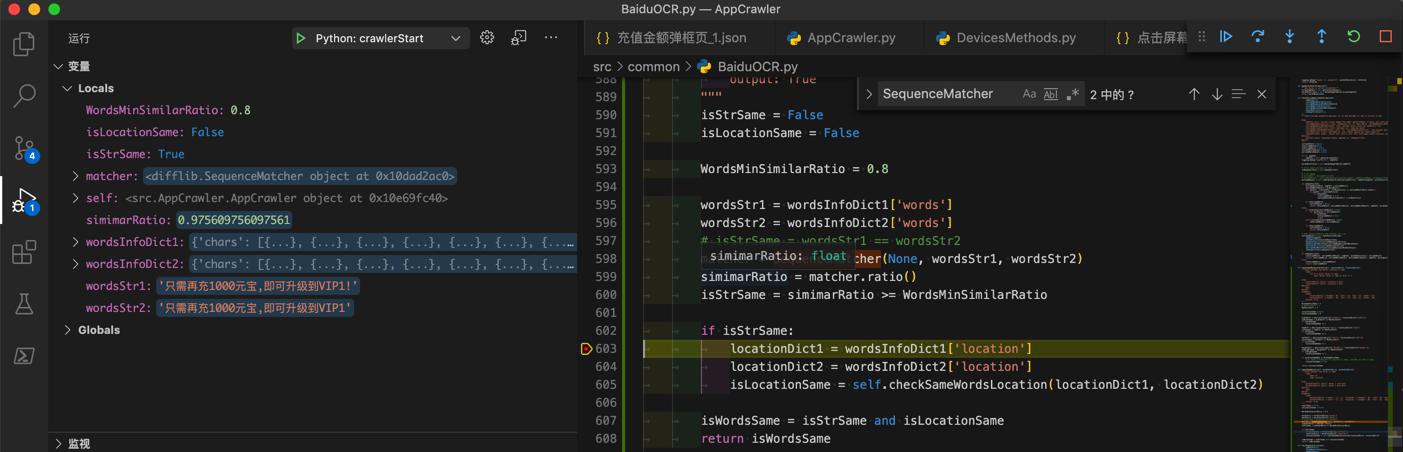Open the Explorer view in activity bar
The height and width of the screenshot is (452, 1403).
coord(24,44)
